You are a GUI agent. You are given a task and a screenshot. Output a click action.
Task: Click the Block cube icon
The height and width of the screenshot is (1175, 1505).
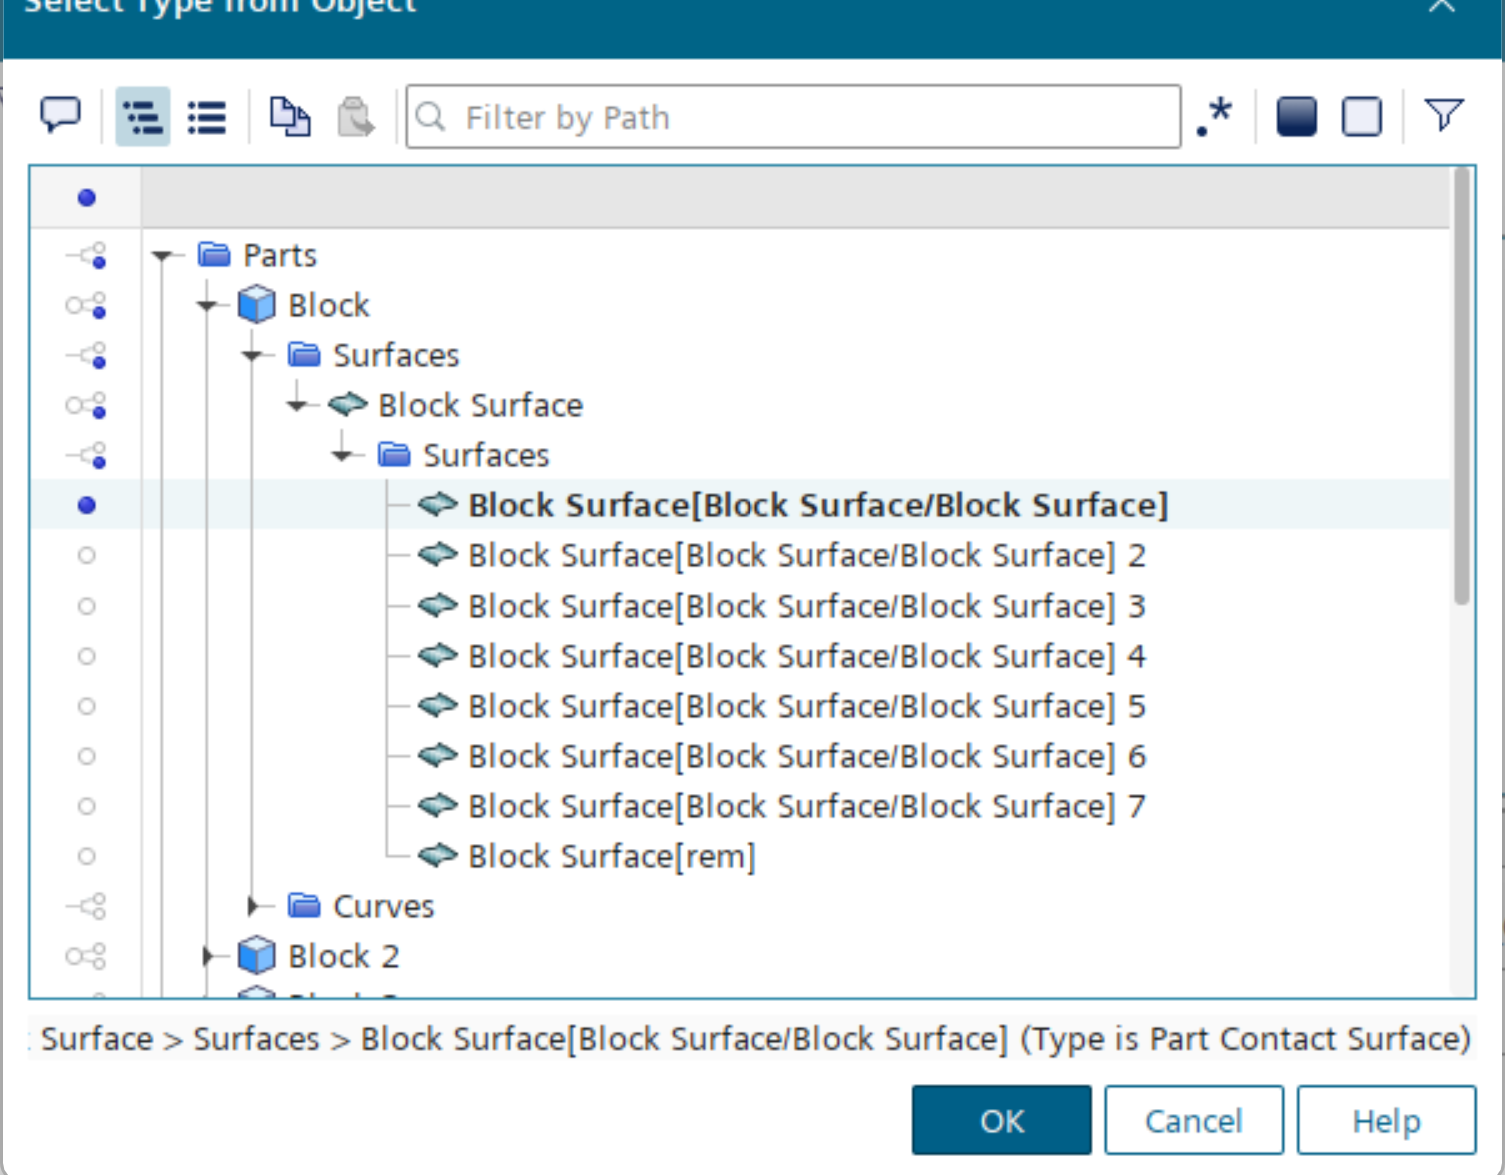[257, 304]
